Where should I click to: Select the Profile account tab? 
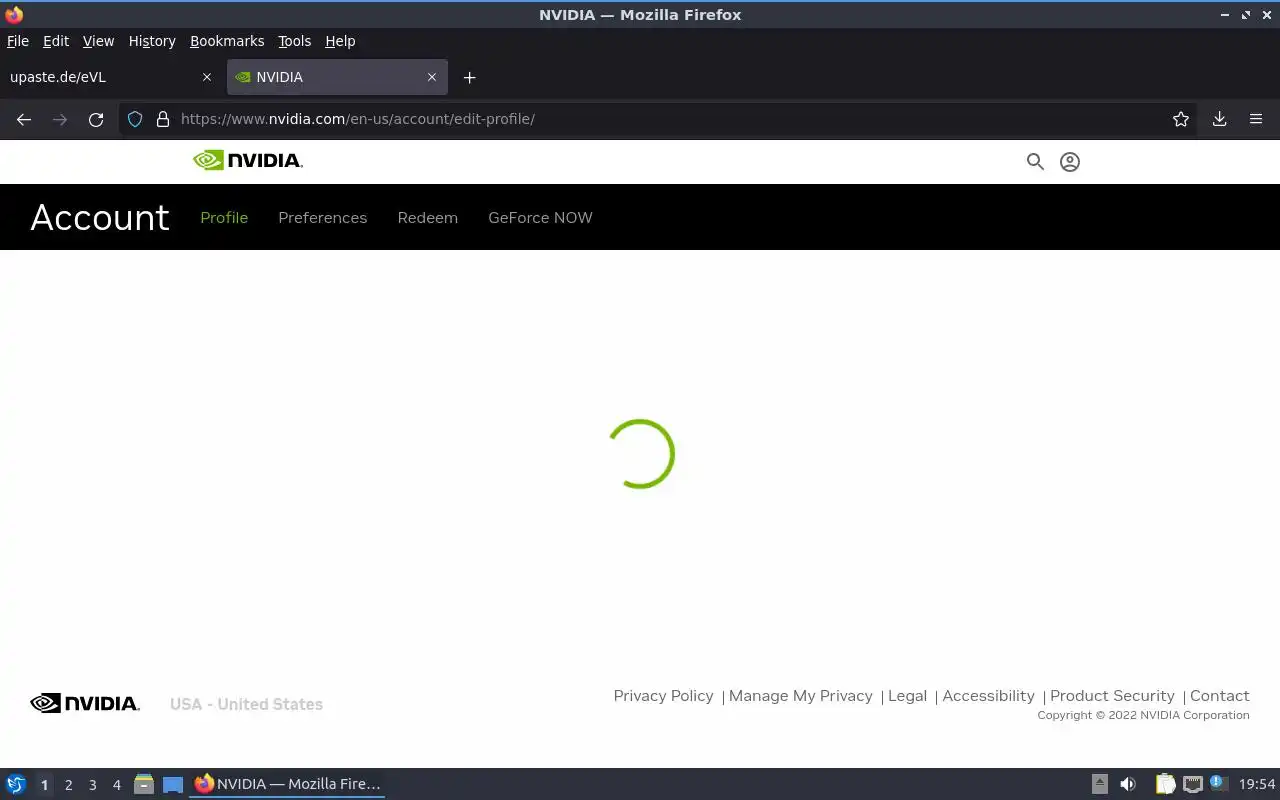(x=224, y=217)
